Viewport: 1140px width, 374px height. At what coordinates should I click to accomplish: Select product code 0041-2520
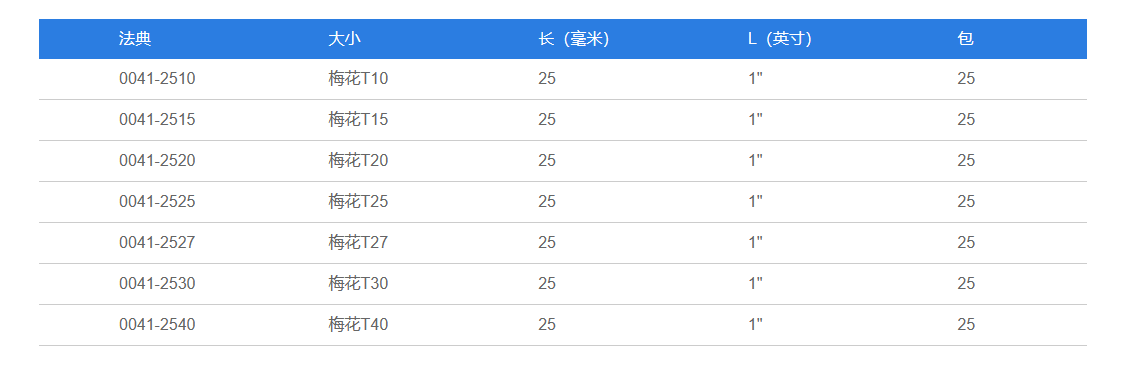157,160
